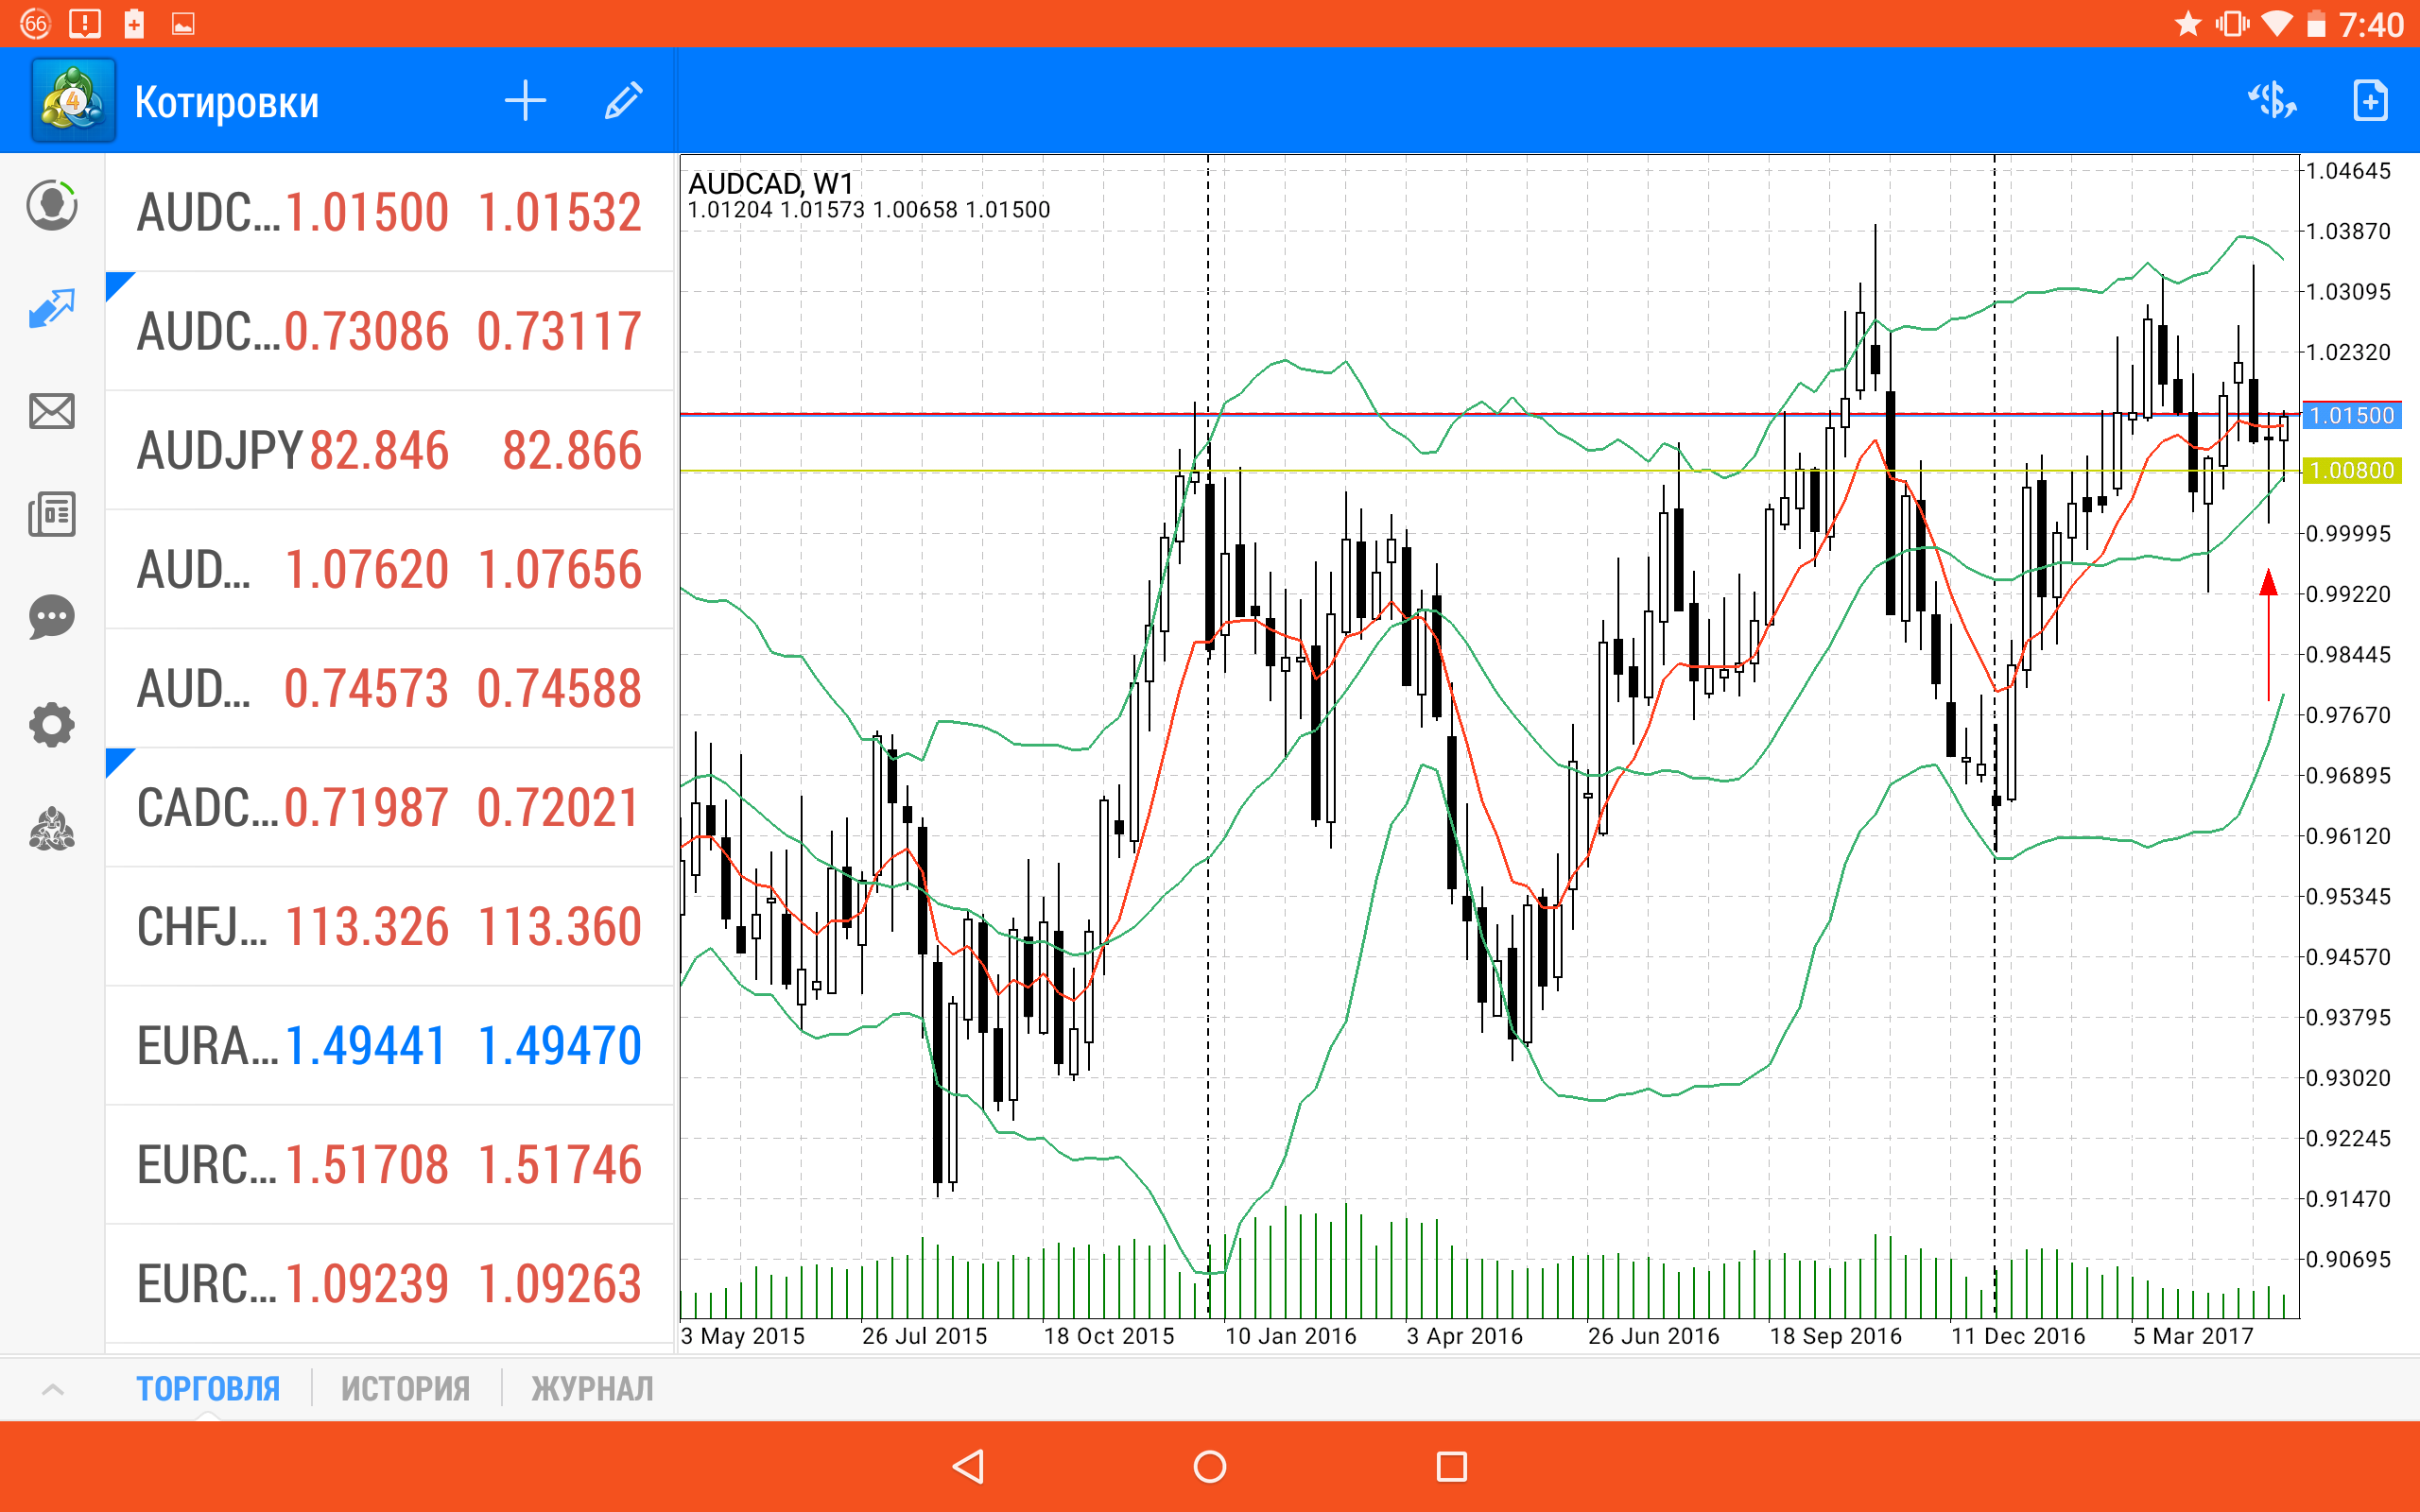Tap the new order dollar icon

point(2272,101)
